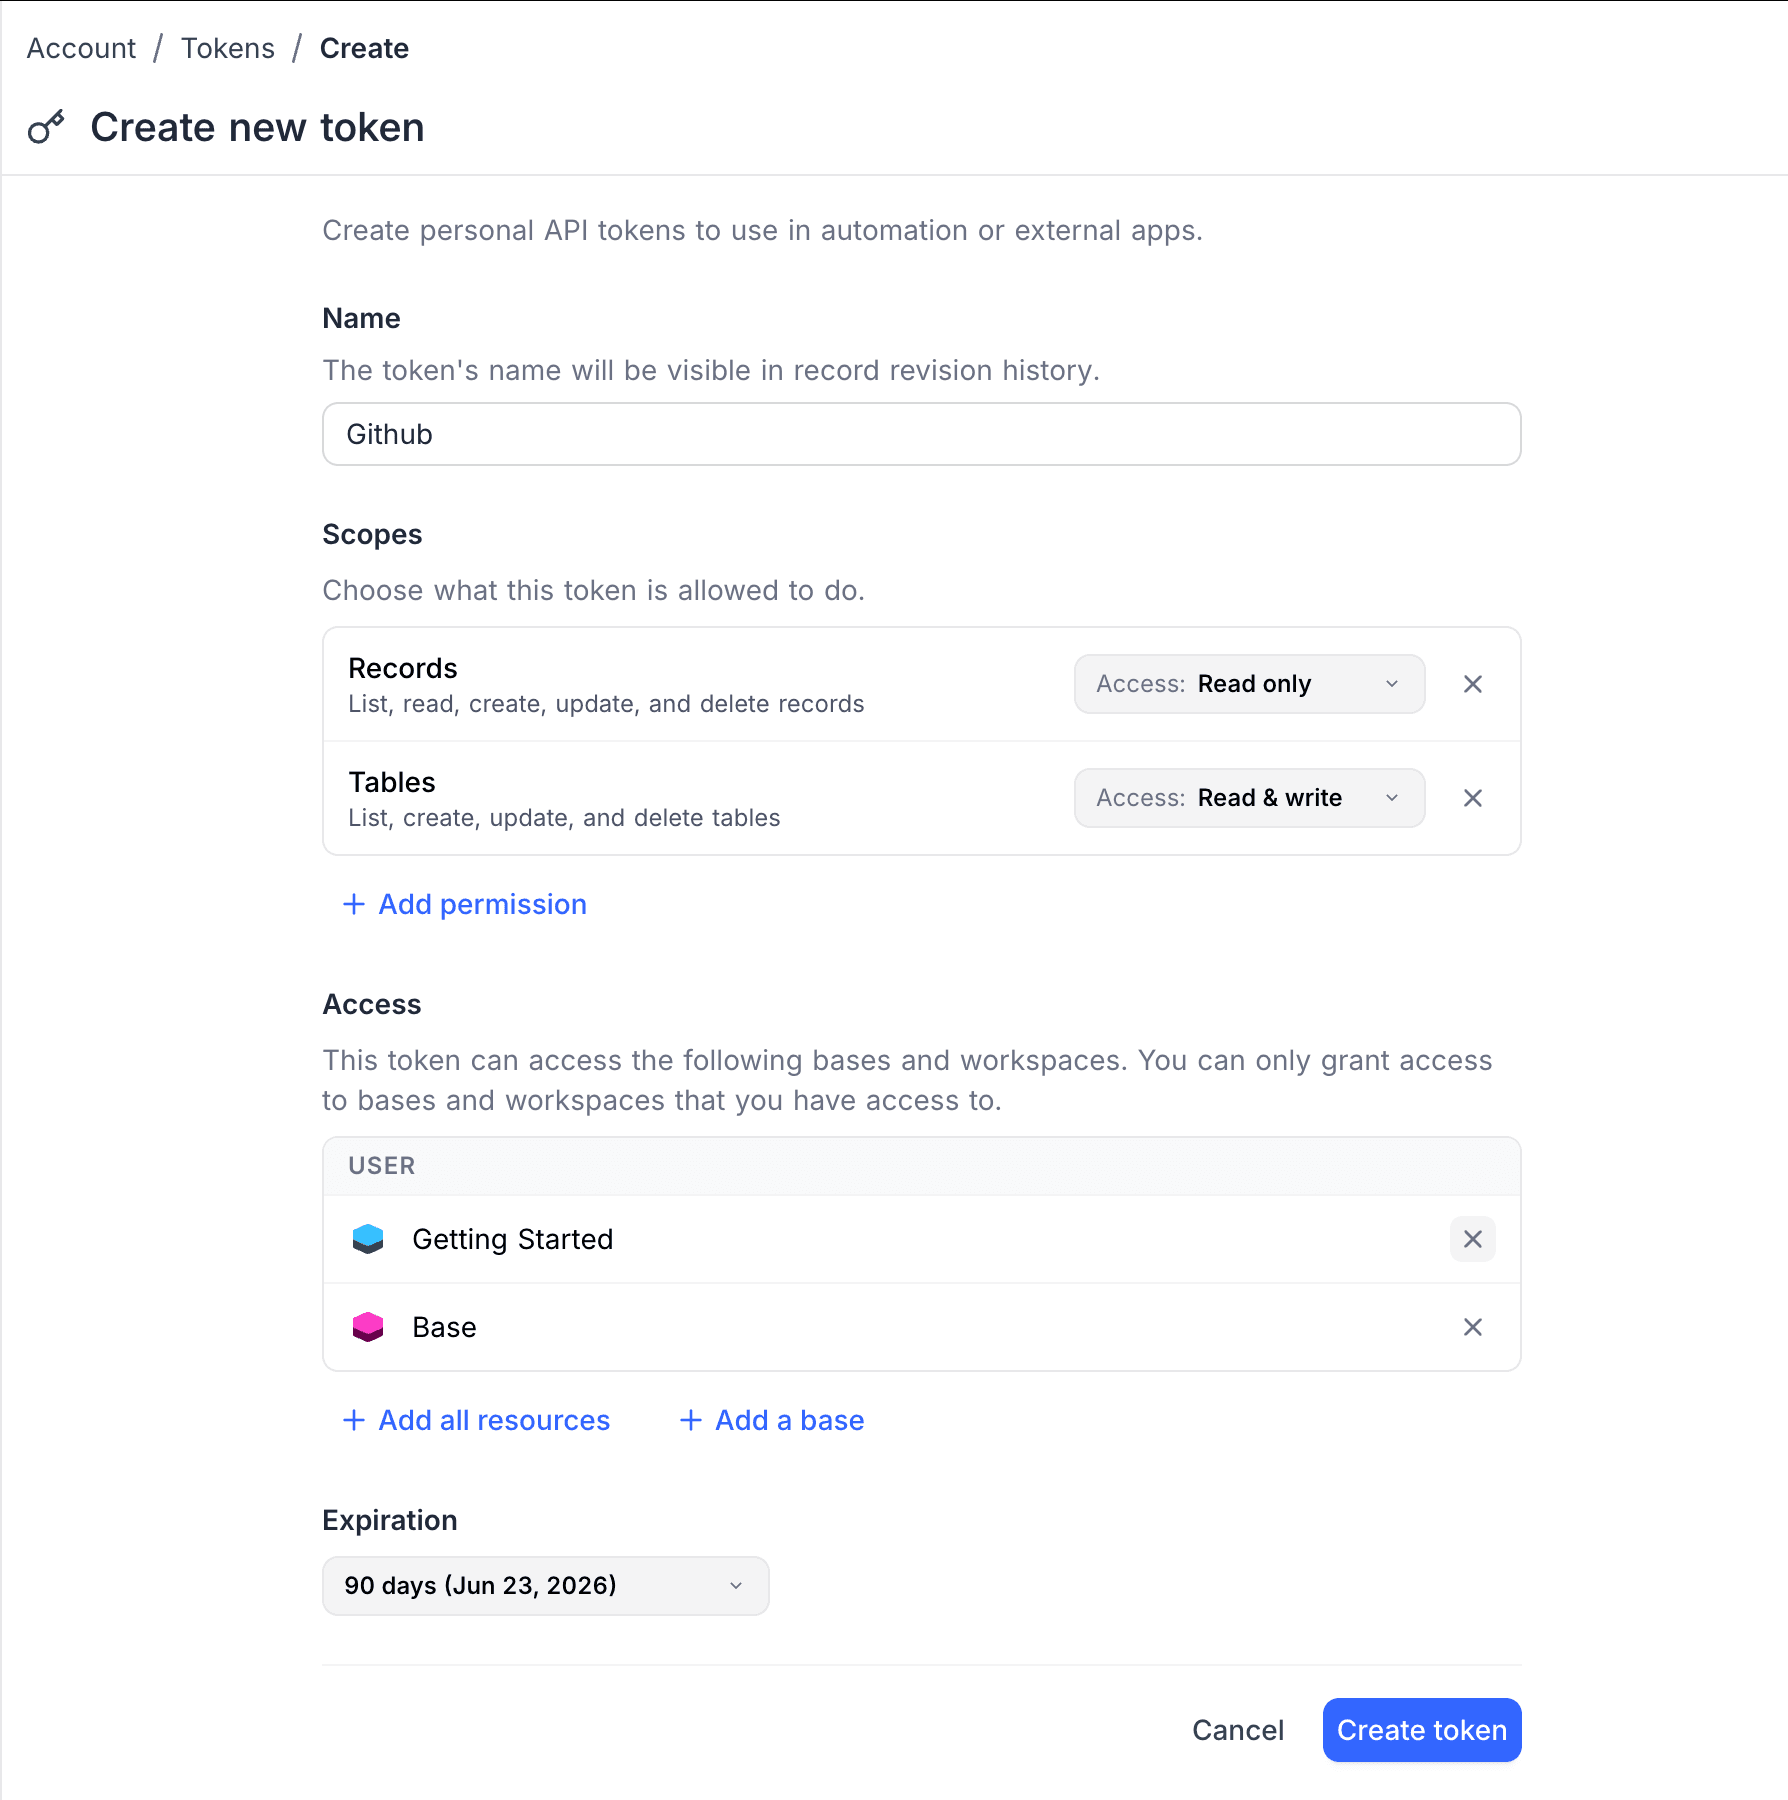Open the Expiration dropdown showing 90 days
The height and width of the screenshot is (1800, 1788).
coord(544,1585)
